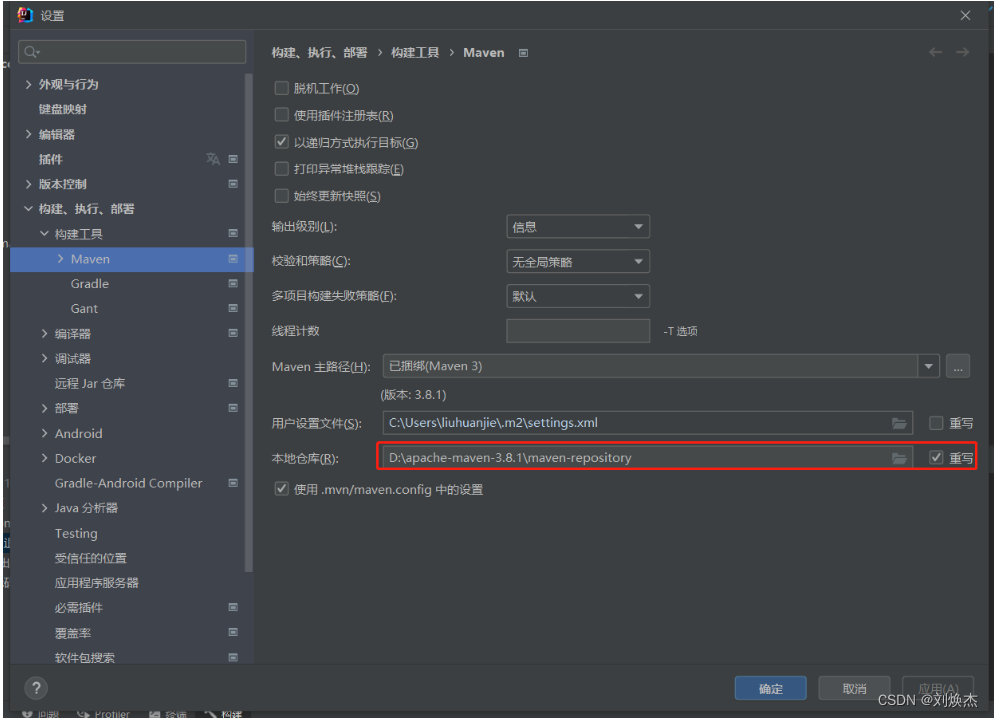Click project-level icon beside 编译器

pos(233,333)
